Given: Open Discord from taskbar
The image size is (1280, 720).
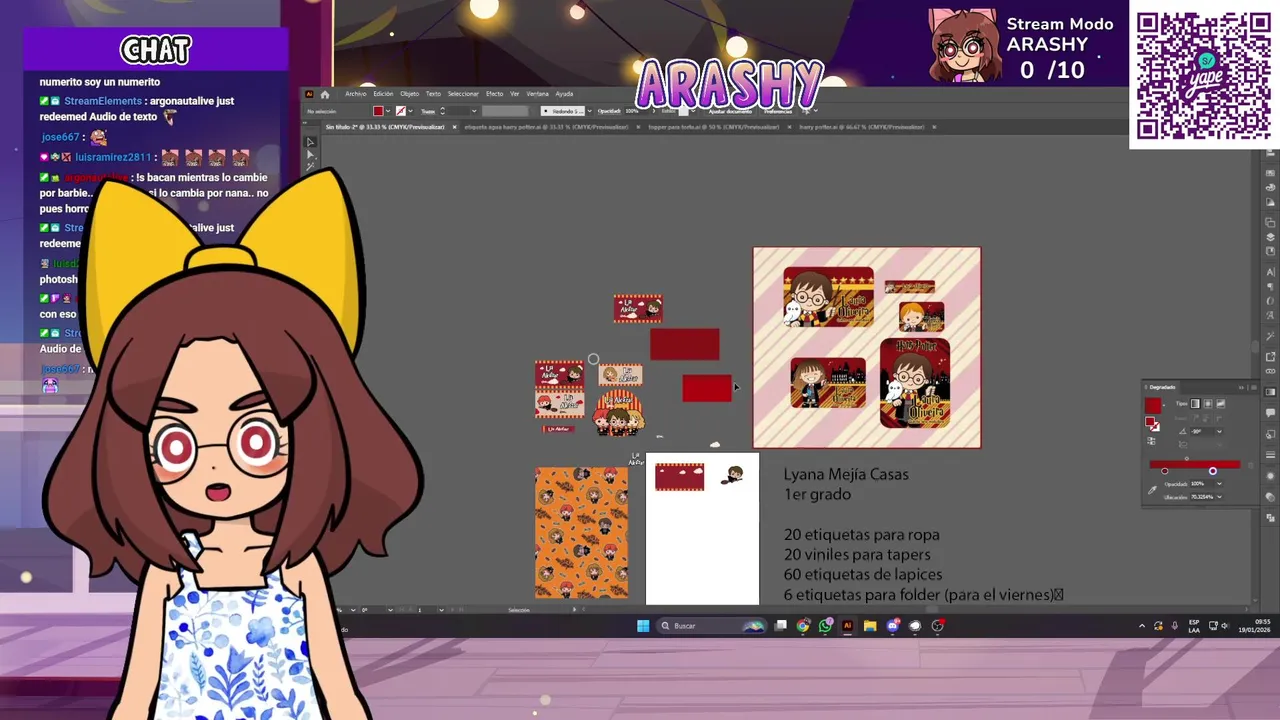Looking at the screenshot, I should [x=893, y=626].
